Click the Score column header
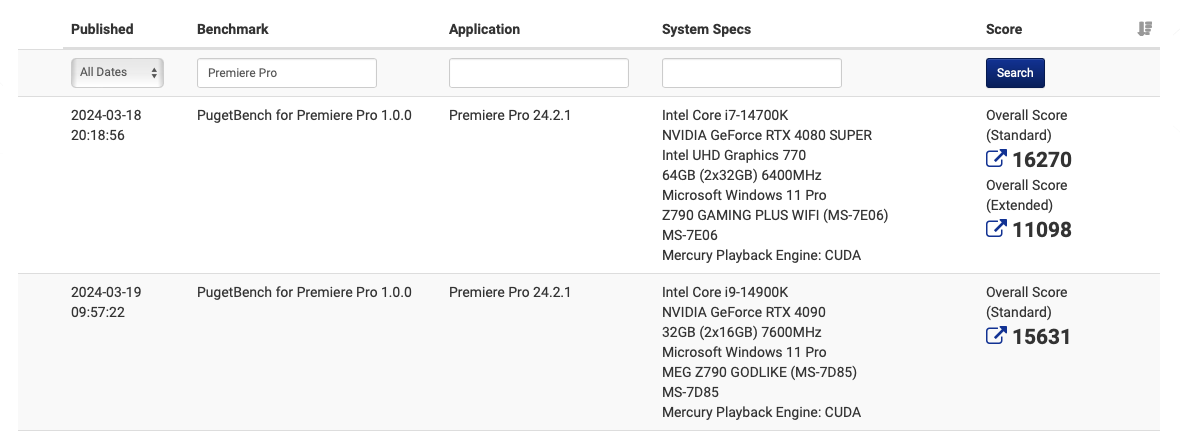Viewport: 1180px width, 433px height. click(1004, 29)
